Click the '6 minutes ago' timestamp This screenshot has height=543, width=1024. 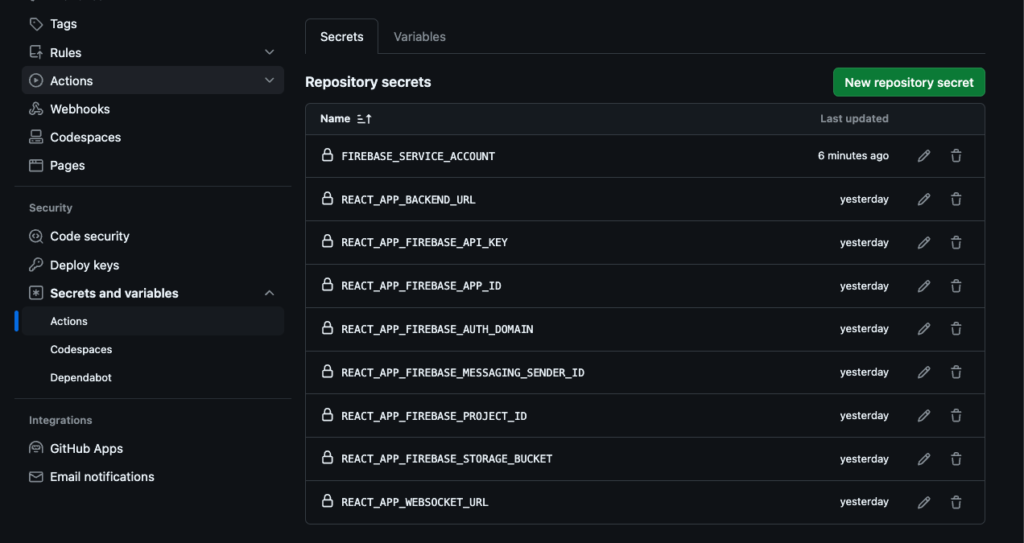coord(853,156)
